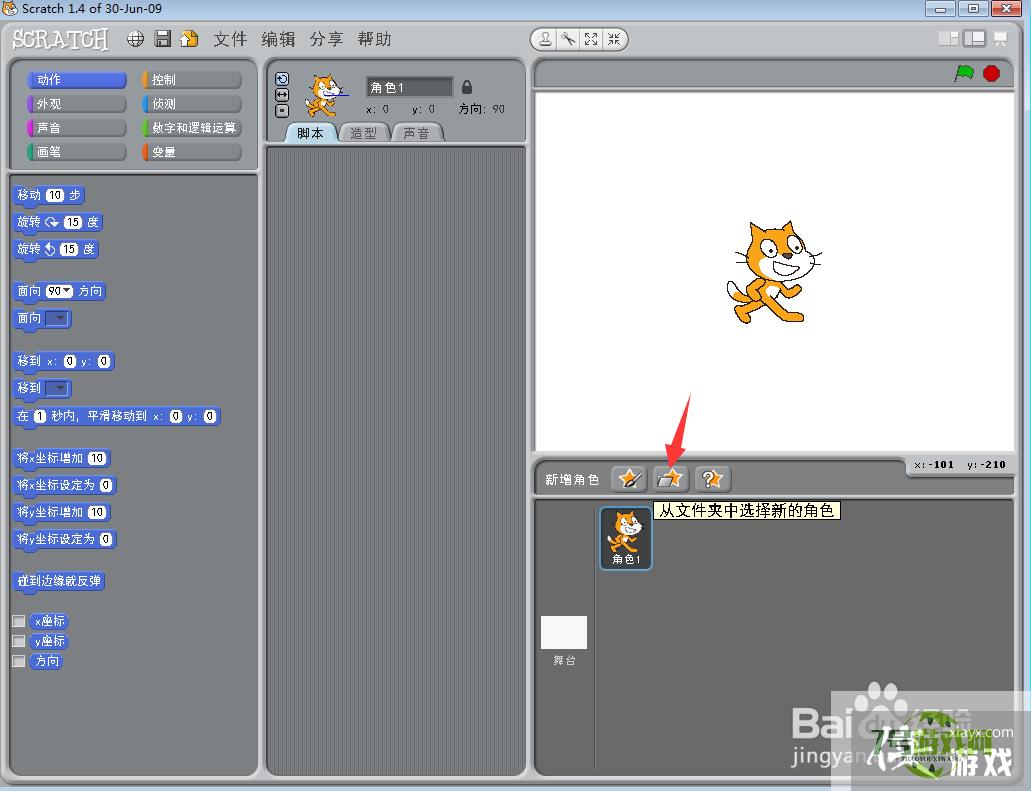Click the 0 value in 将y坐标设定为 block
This screenshot has height=791, width=1031.
click(106, 539)
